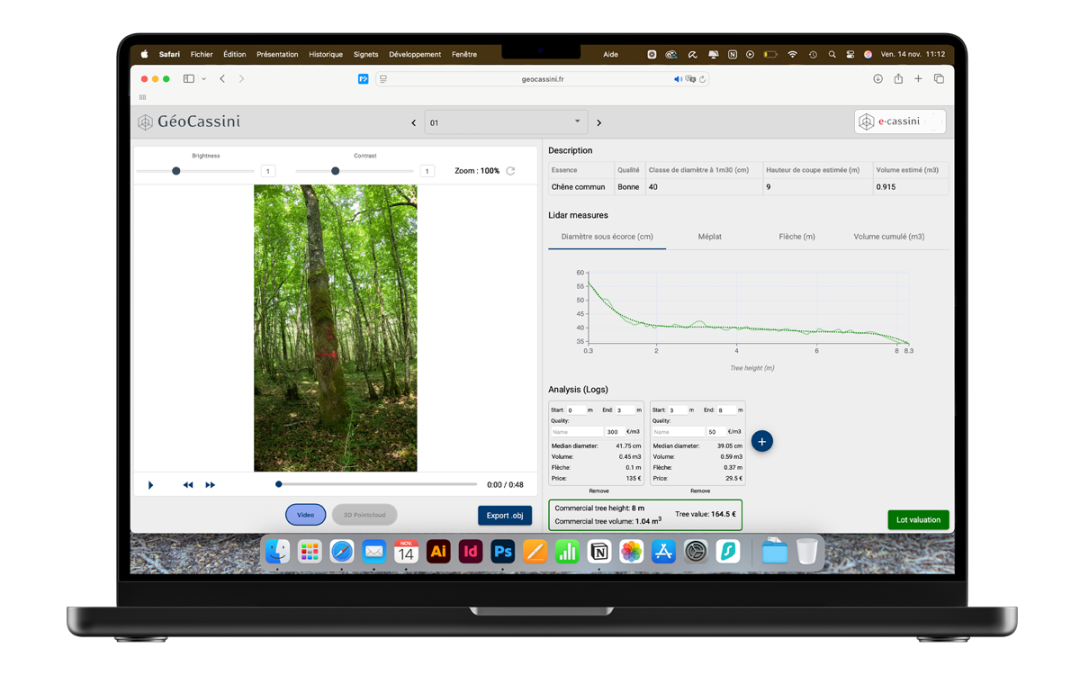
Task: Edit the first log's quality Name field
Action: (577, 432)
